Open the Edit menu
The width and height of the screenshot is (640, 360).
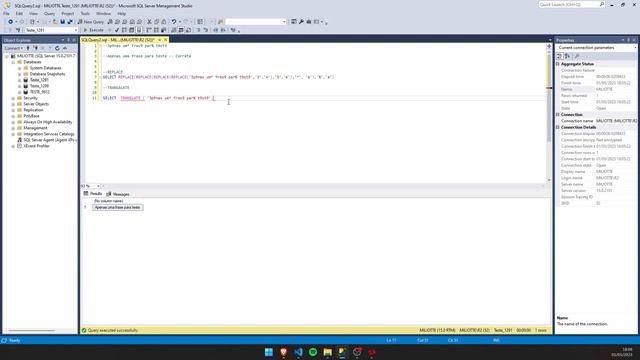coord(19,13)
